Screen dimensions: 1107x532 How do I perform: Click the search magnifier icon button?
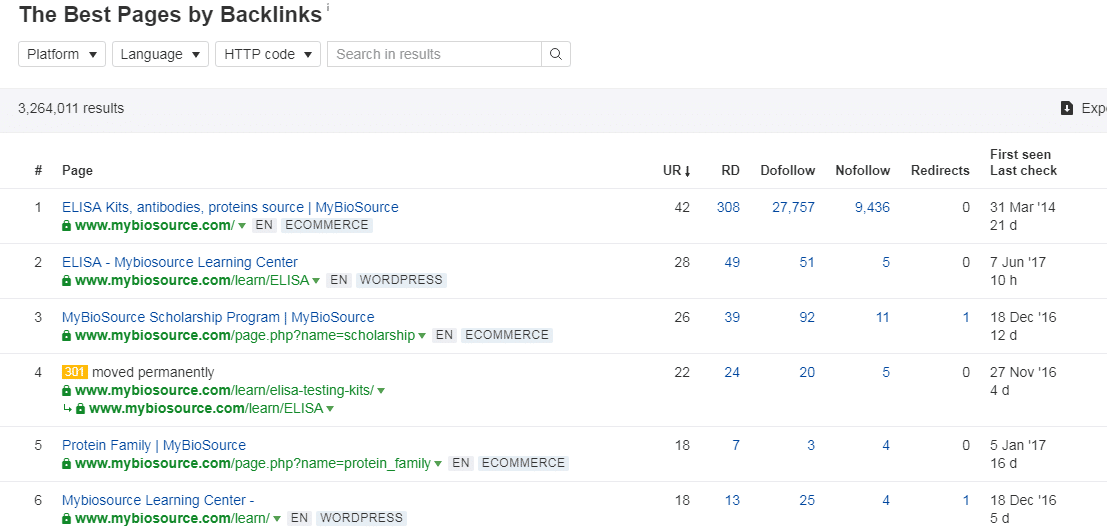point(555,54)
